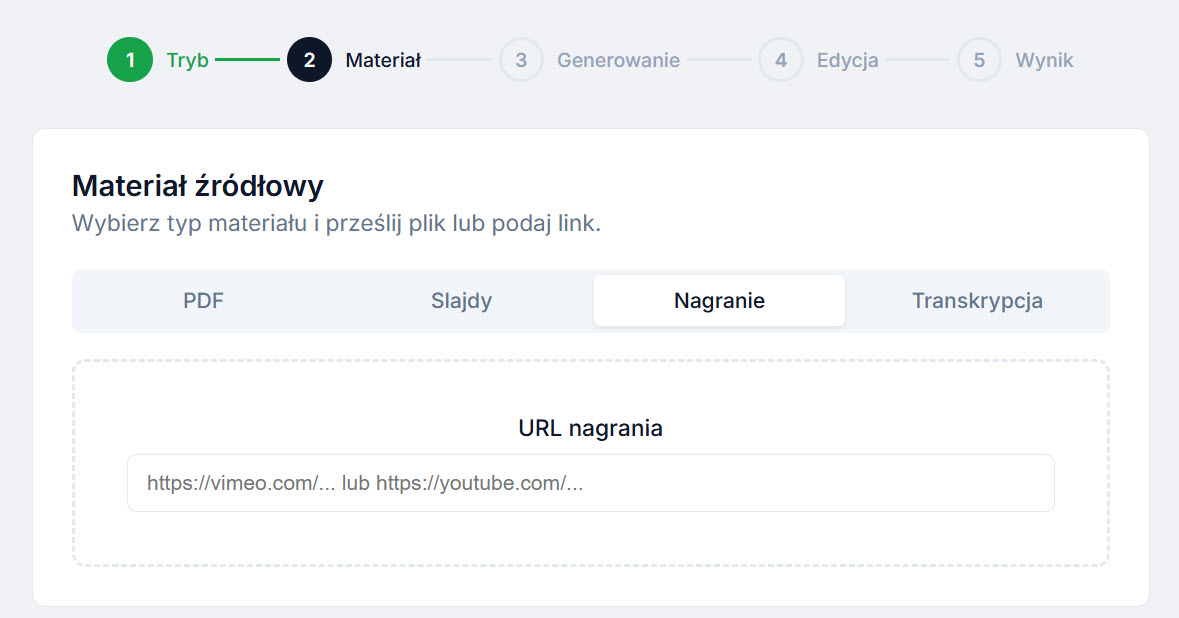Click the step 3 circle

[521, 59]
